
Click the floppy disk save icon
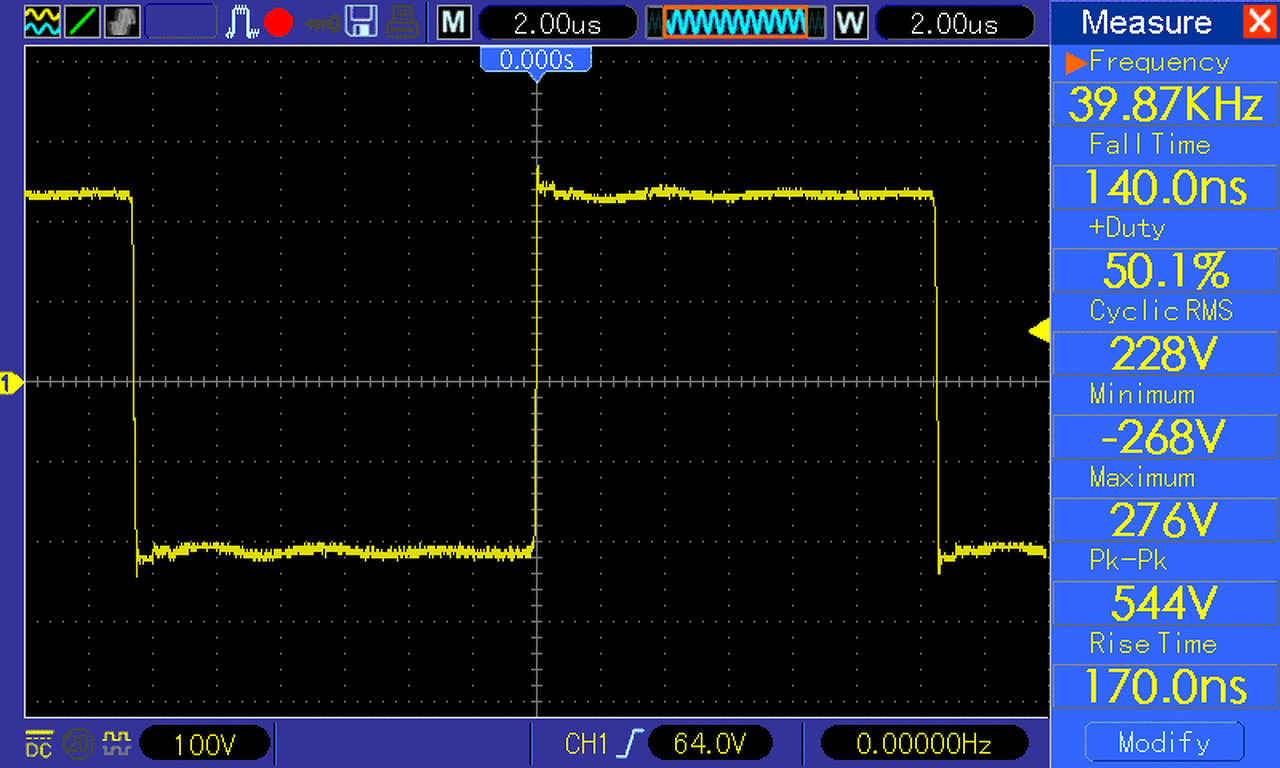click(x=361, y=21)
